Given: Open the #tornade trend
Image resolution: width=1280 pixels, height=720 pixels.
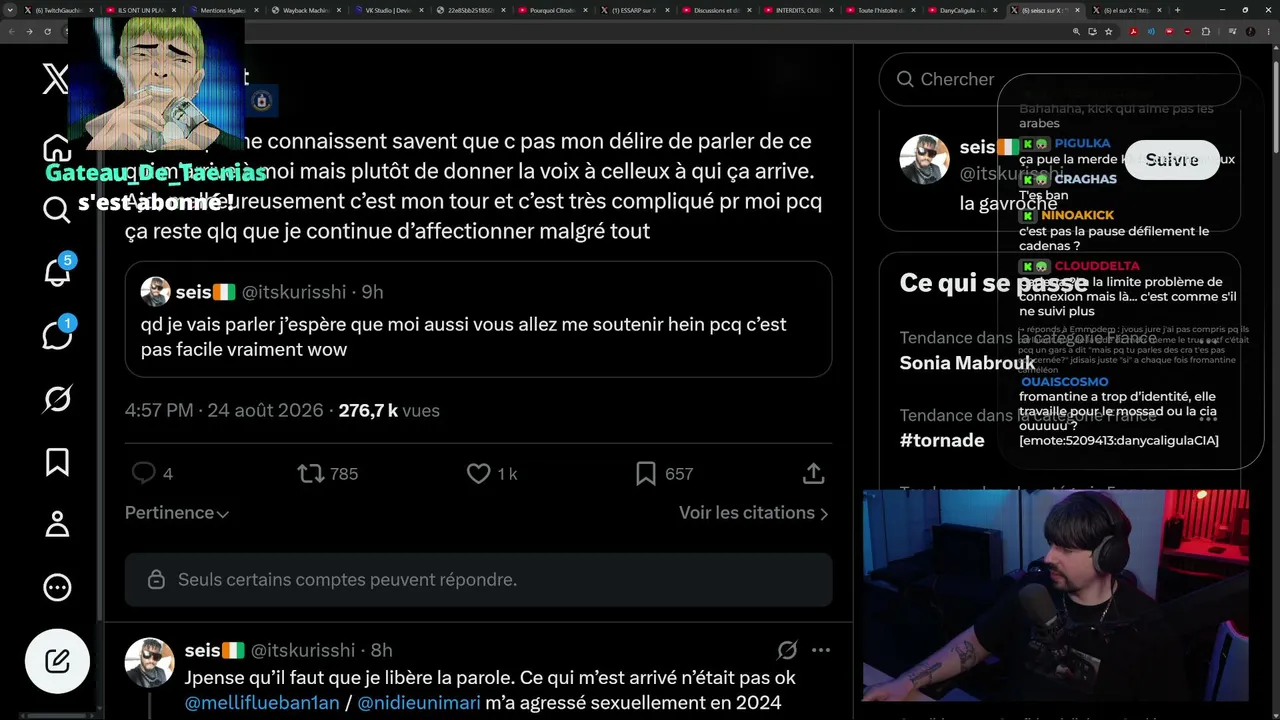Looking at the screenshot, I should tap(942, 440).
